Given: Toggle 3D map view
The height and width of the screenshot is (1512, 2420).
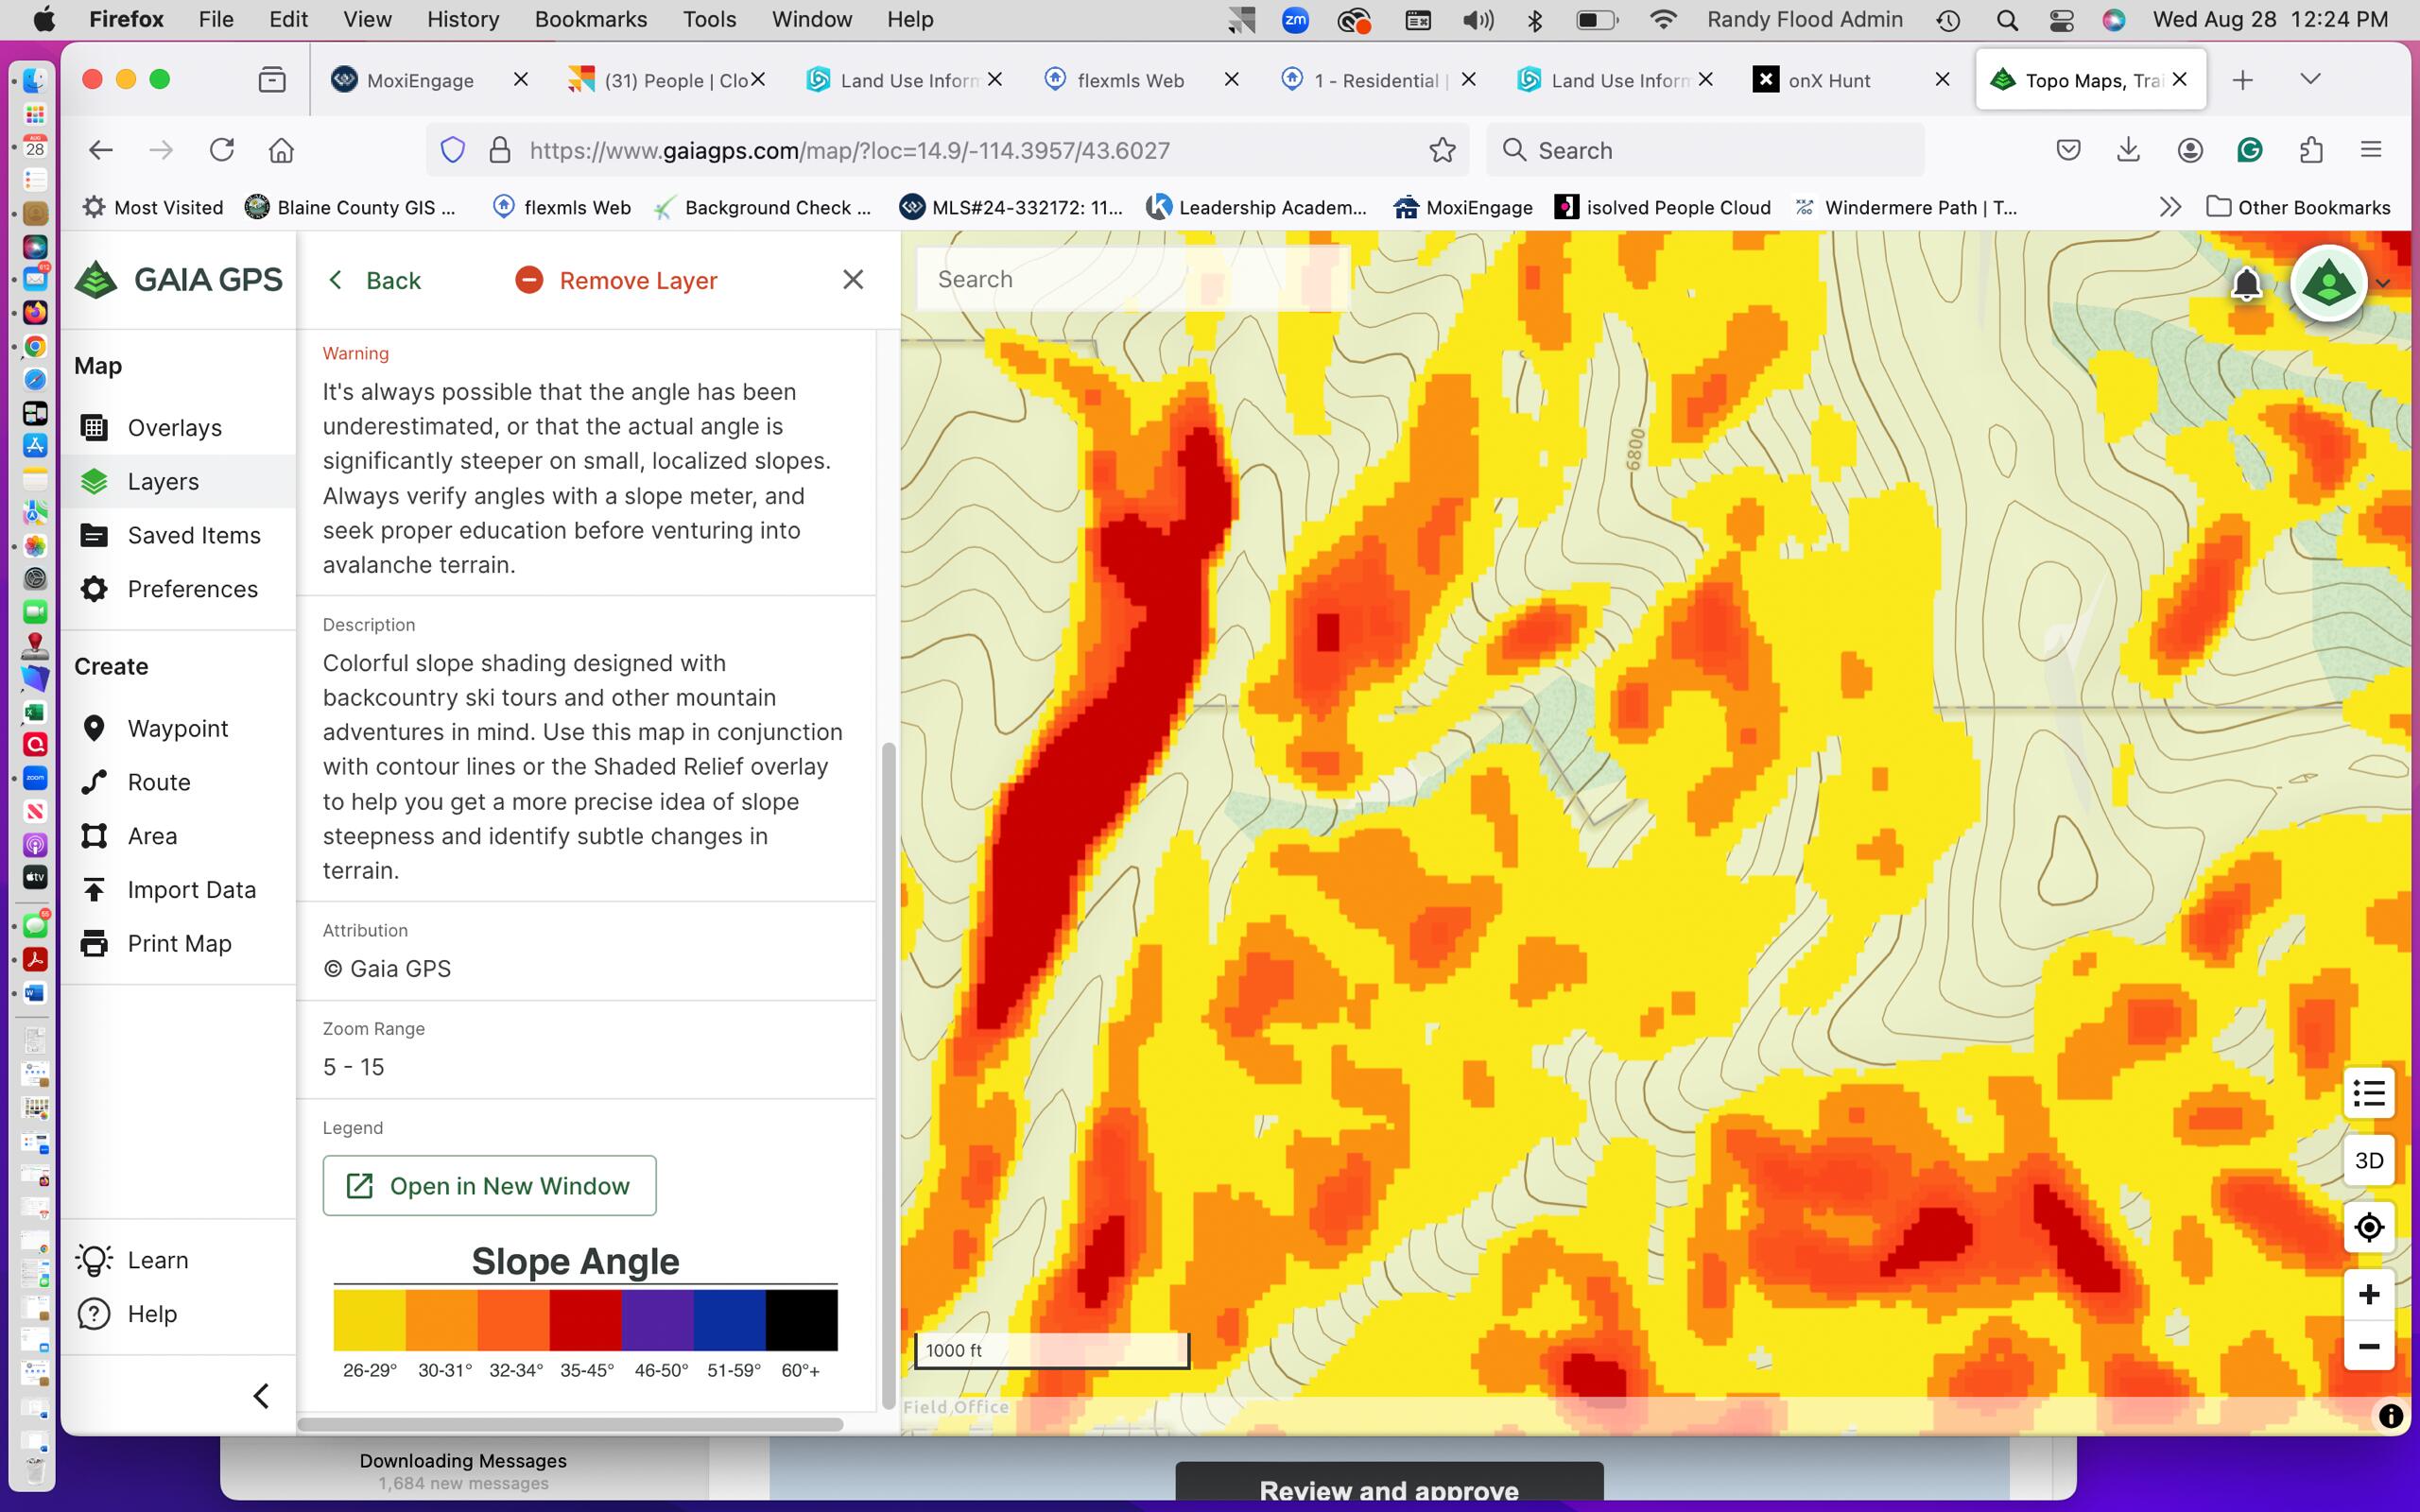Looking at the screenshot, I should click(2368, 1160).
